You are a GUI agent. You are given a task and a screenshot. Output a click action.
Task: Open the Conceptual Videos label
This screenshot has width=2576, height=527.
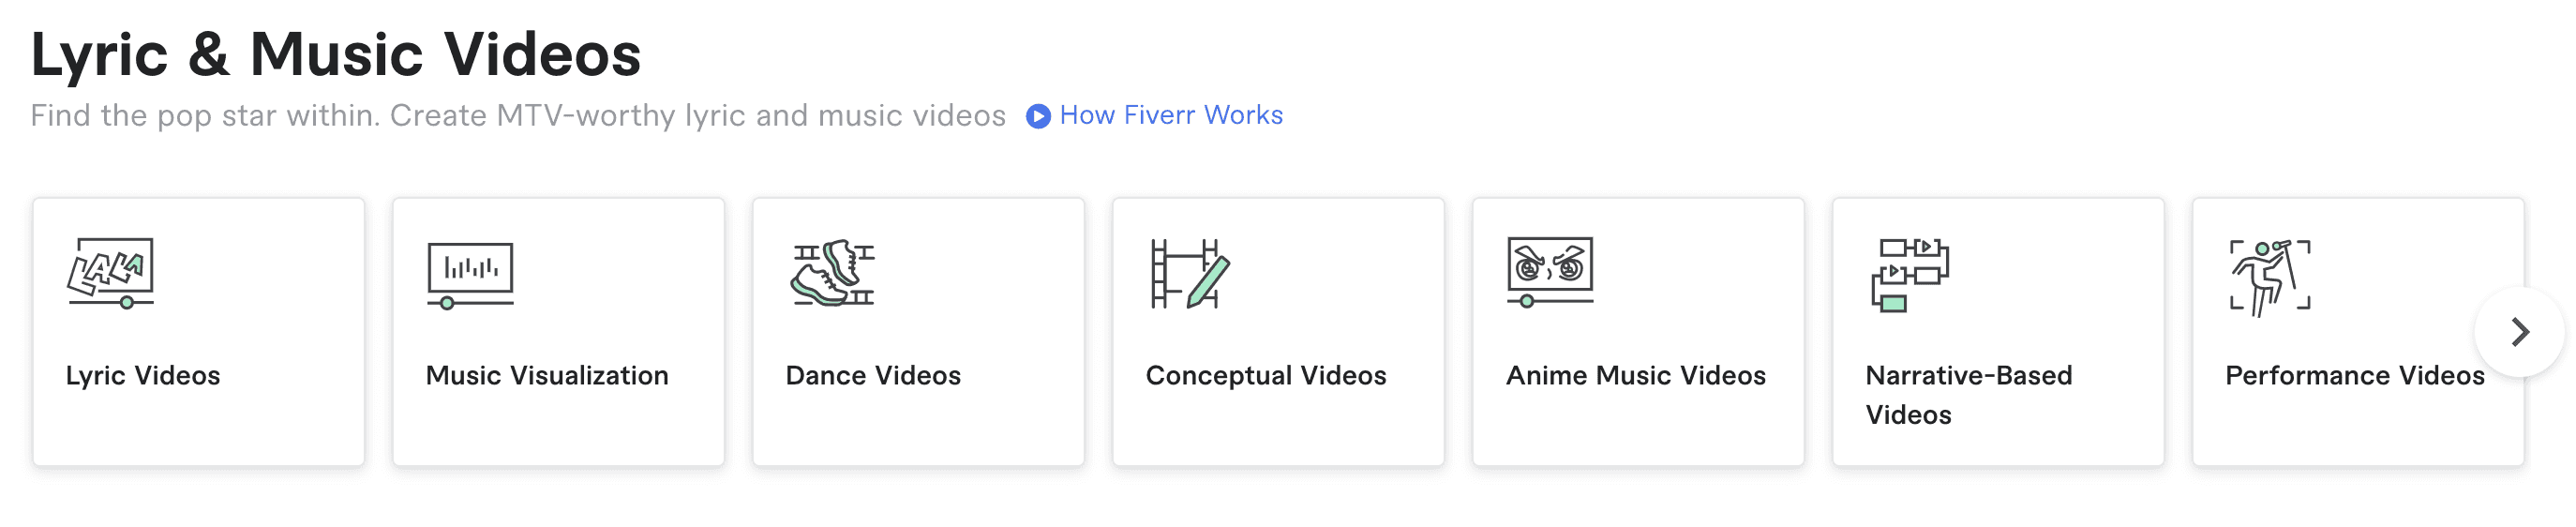point(1266,376)
